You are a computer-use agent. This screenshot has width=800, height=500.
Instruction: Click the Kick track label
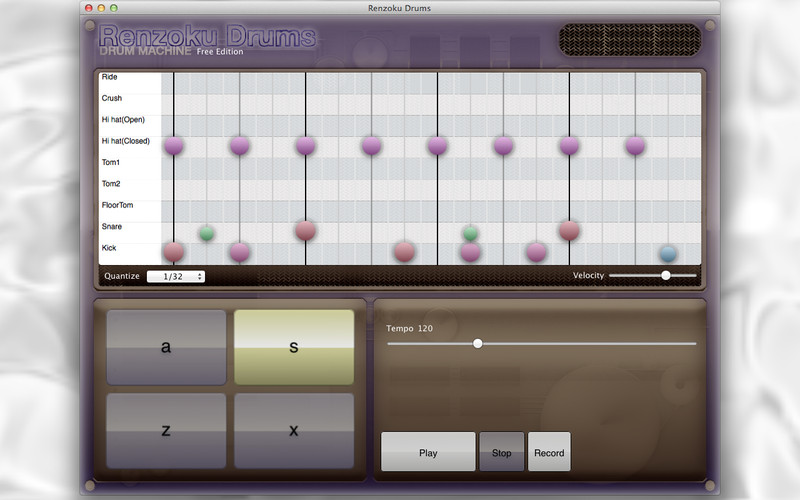(109, 248)
